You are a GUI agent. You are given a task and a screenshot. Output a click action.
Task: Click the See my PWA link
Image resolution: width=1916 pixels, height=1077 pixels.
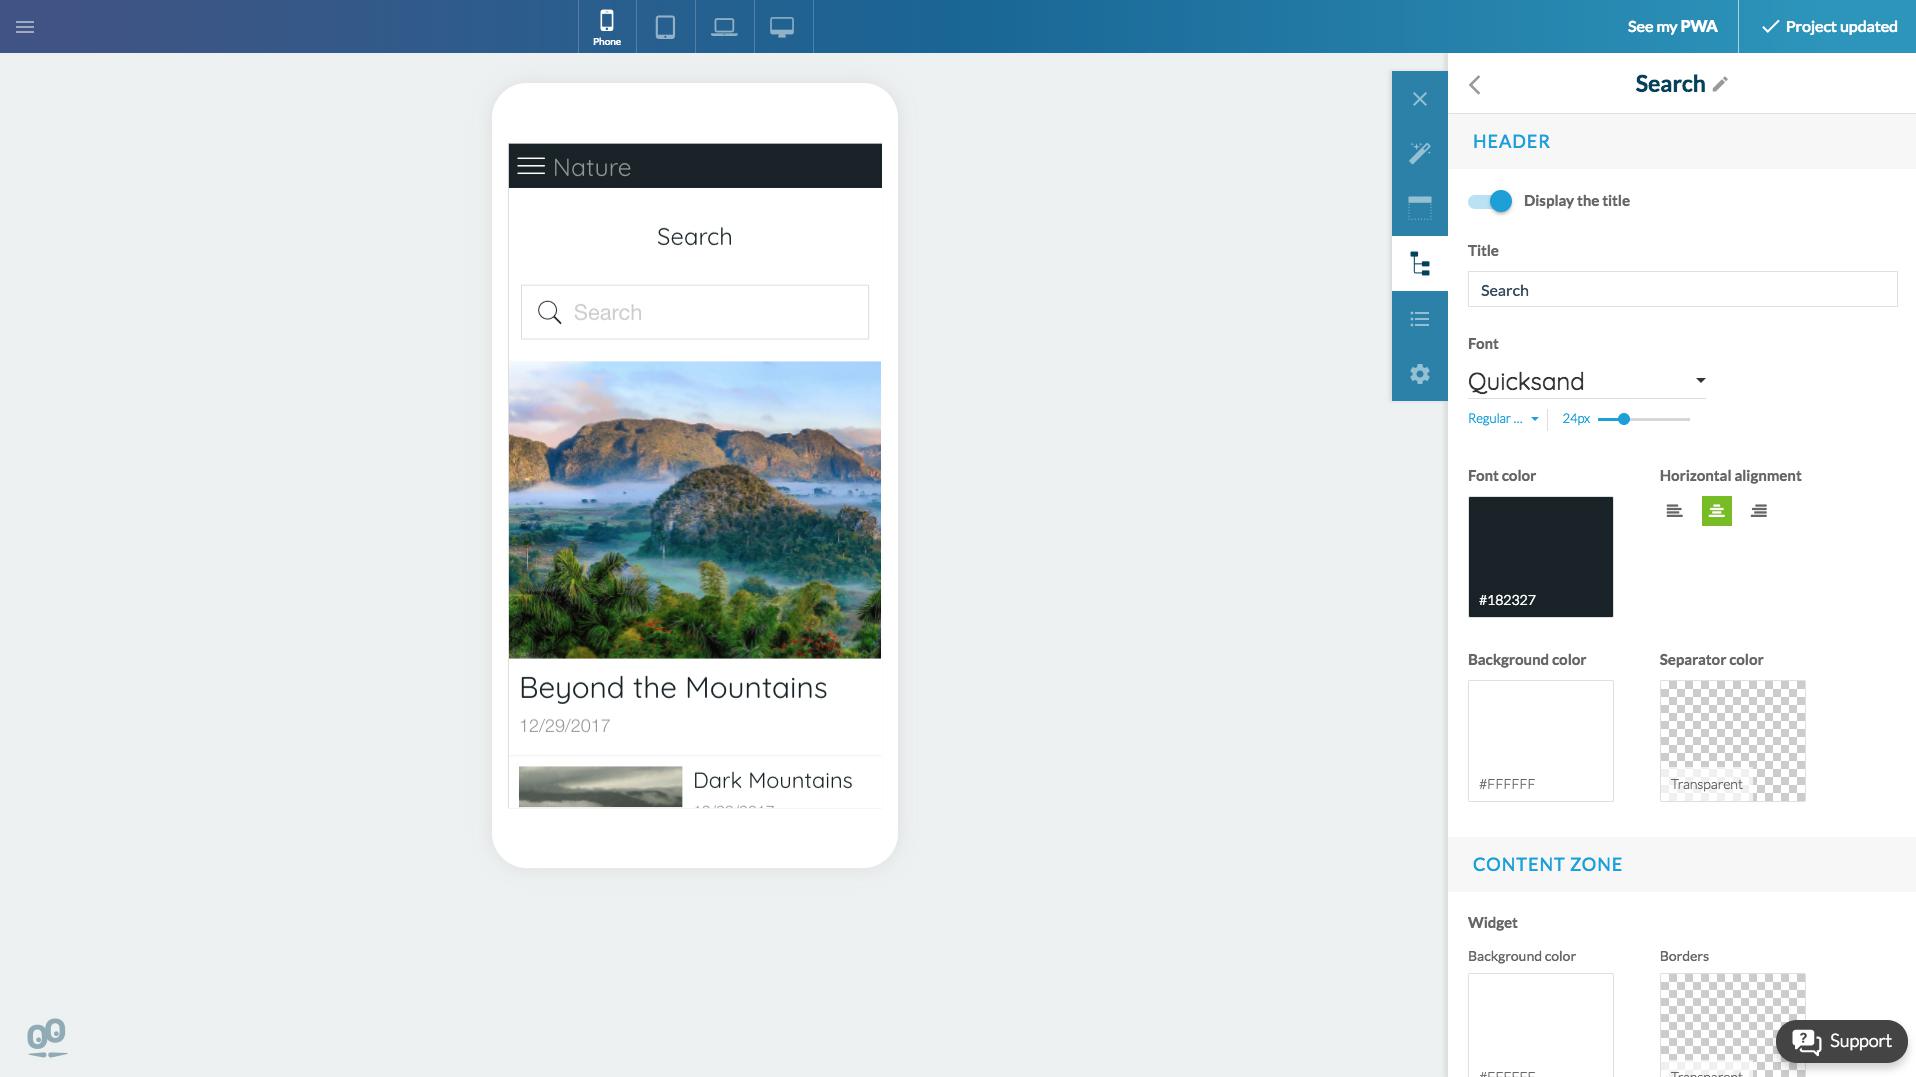pyautogui.click(x=1672, y=27)
